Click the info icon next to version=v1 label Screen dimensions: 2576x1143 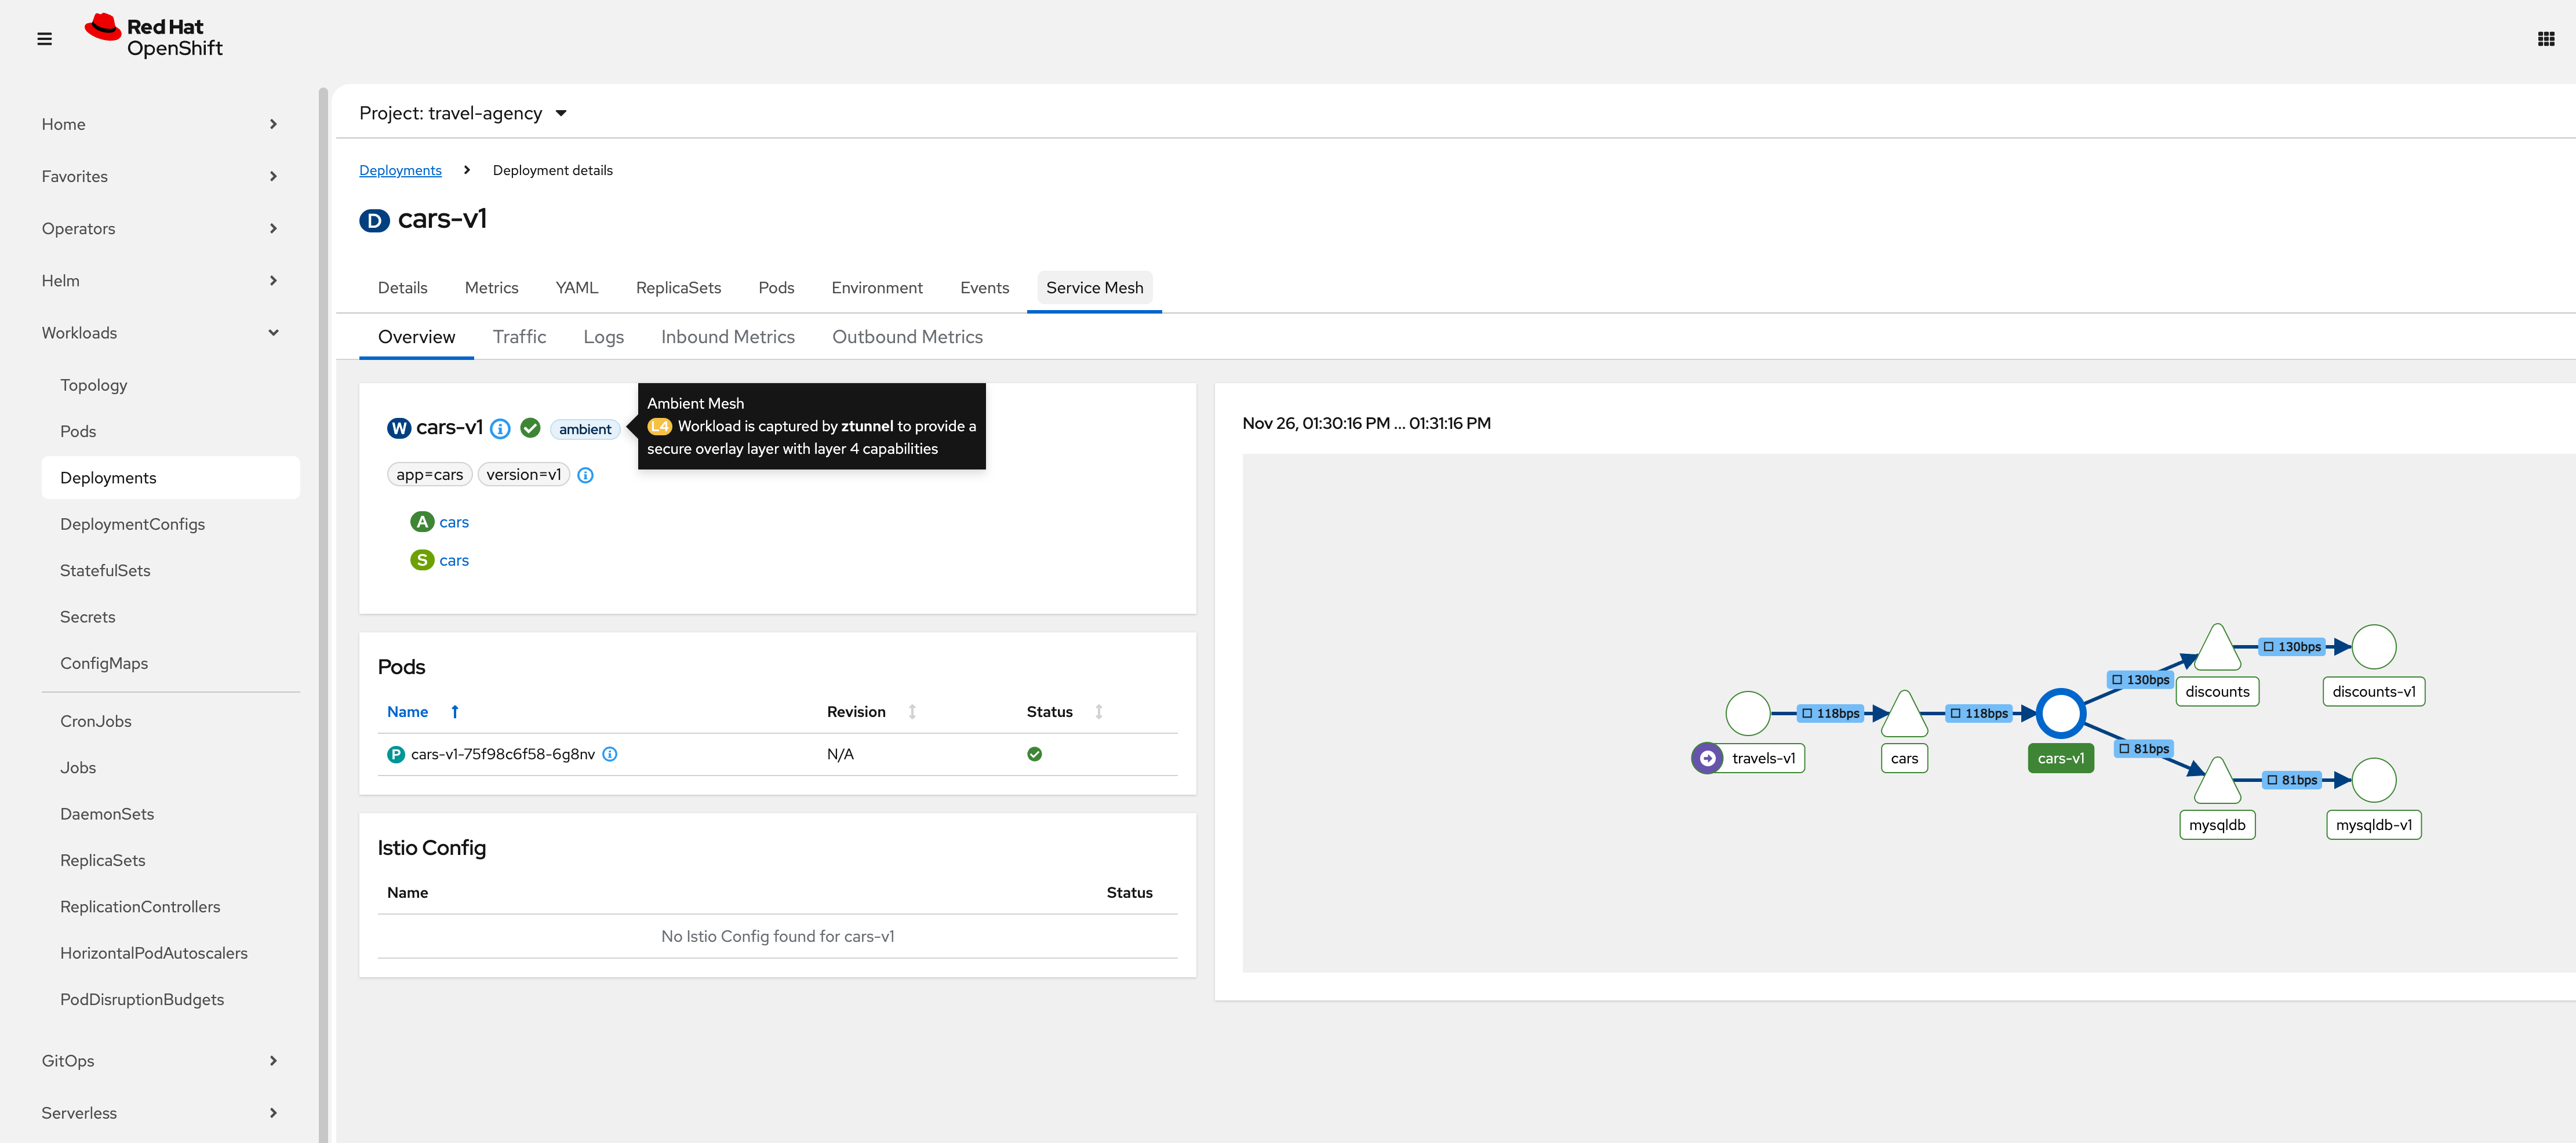tap(585, 474)
